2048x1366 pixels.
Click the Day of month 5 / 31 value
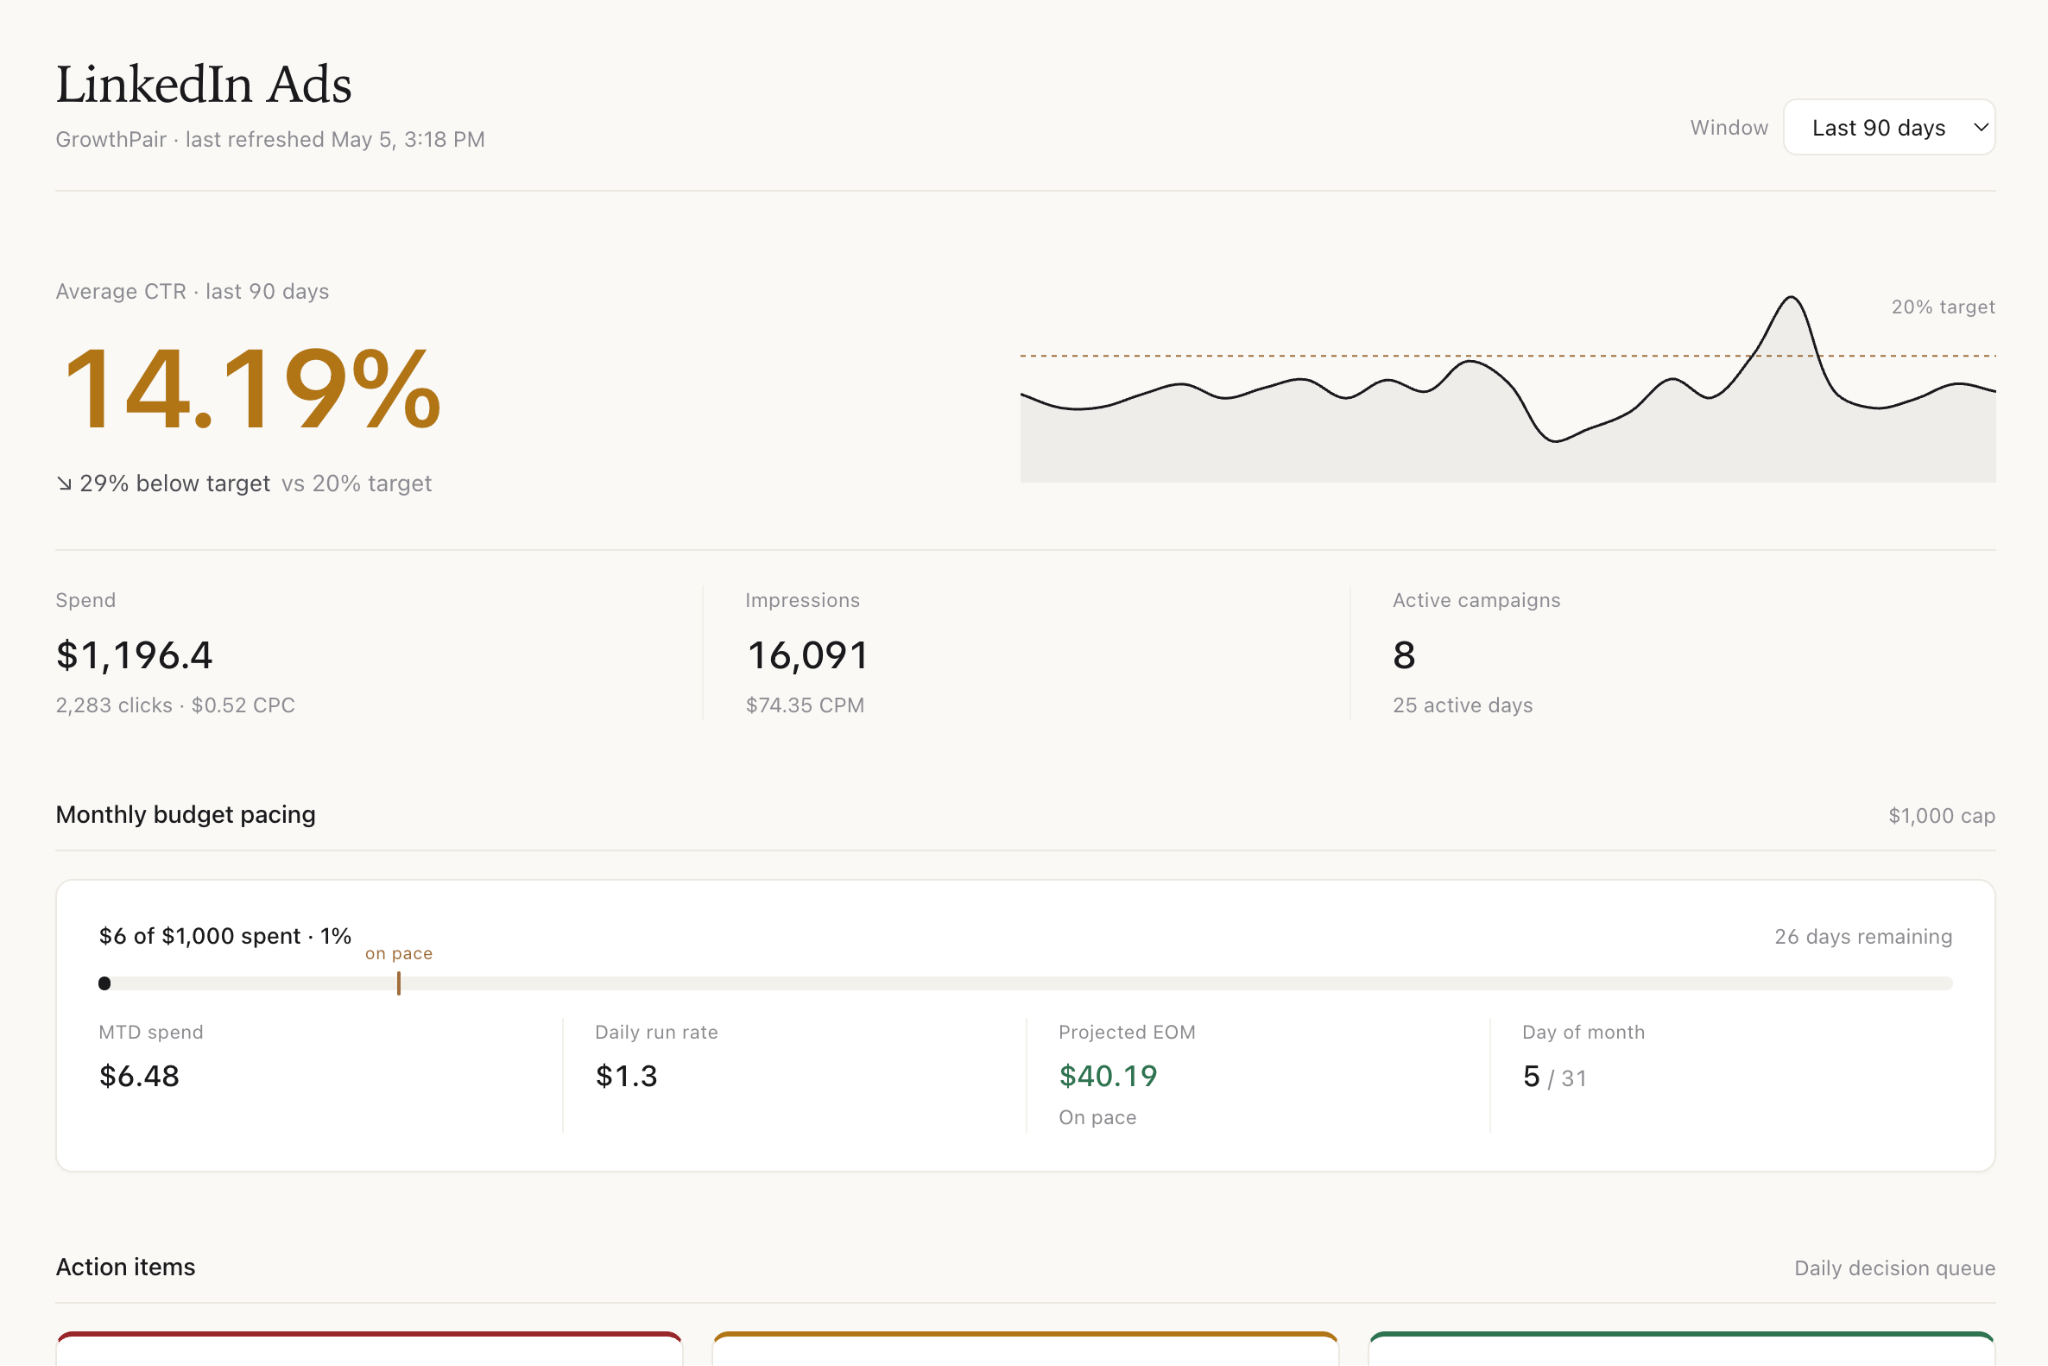(x=1554, y=1077)
